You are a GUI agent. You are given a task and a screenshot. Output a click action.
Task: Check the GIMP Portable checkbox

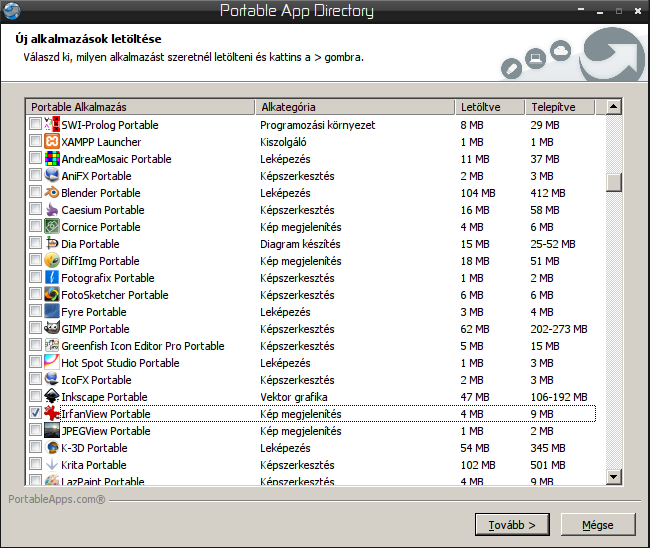pos(36,328)
